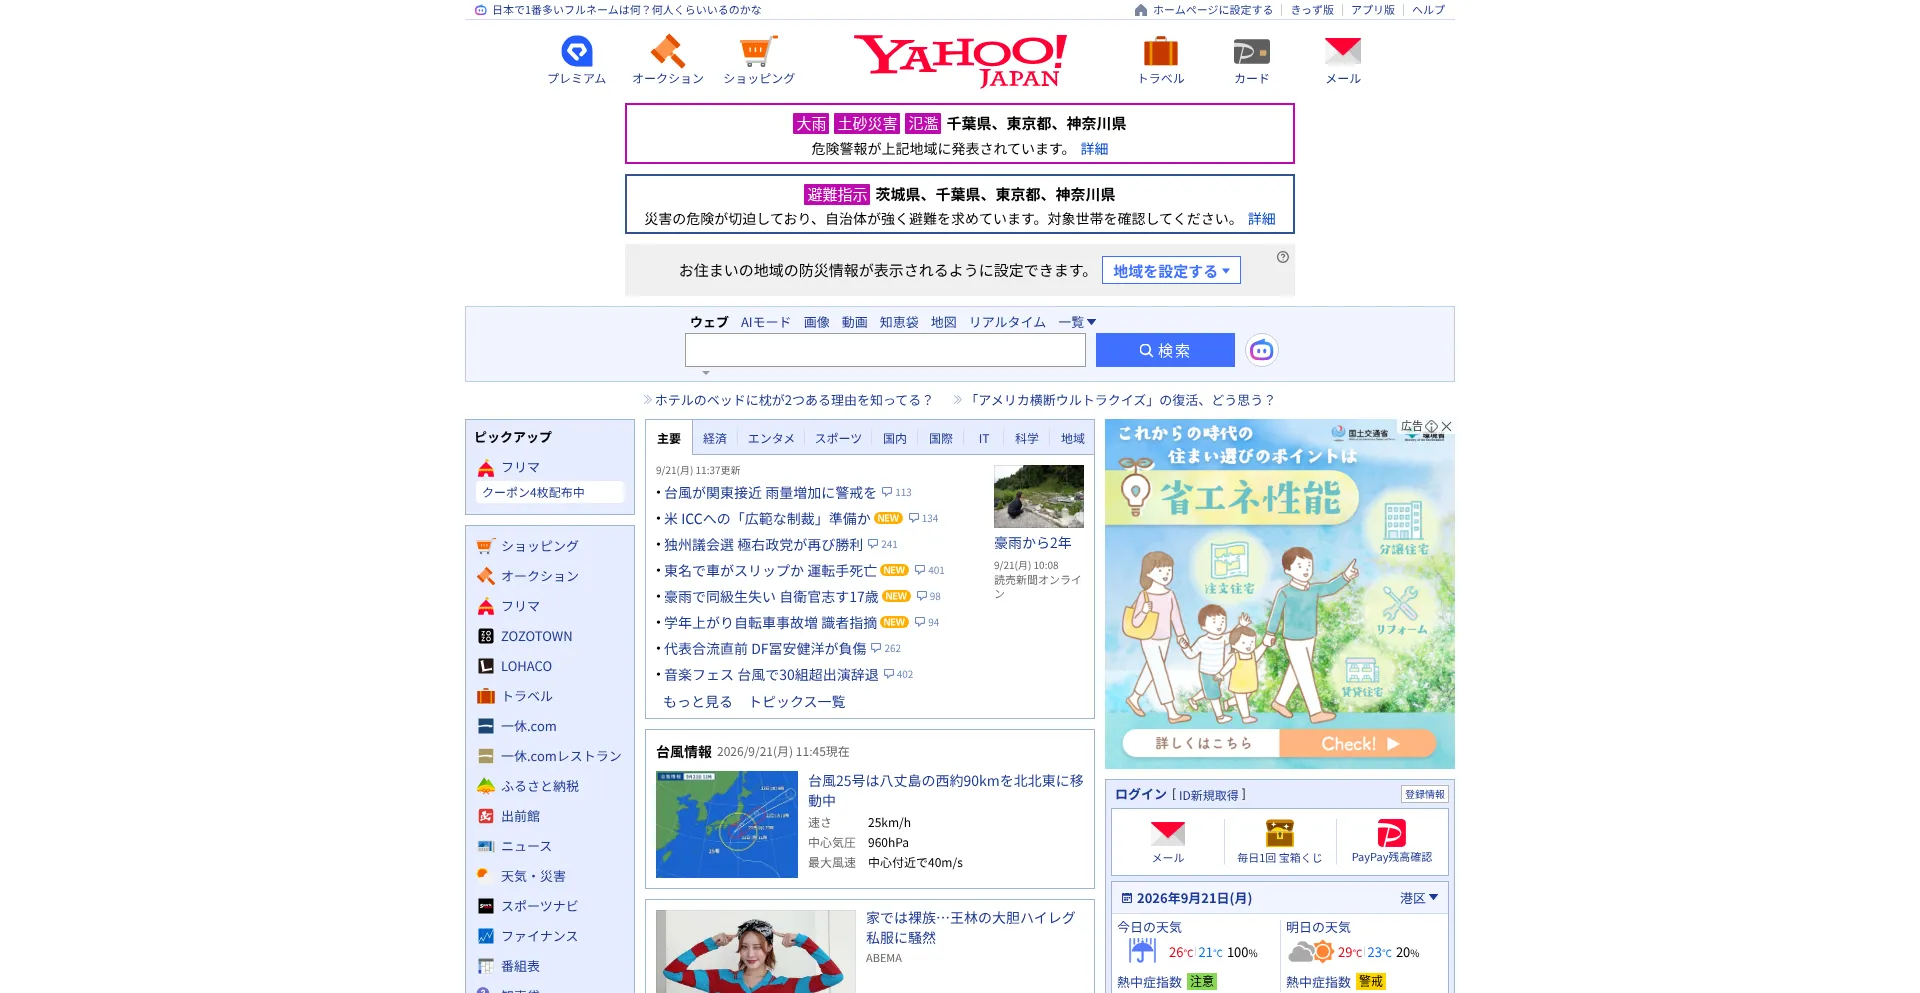Image resolution: width=1920 pixels, height=993 pixels.
Task: Expand the 一覧 search category dropdown
Action: 1077,322
